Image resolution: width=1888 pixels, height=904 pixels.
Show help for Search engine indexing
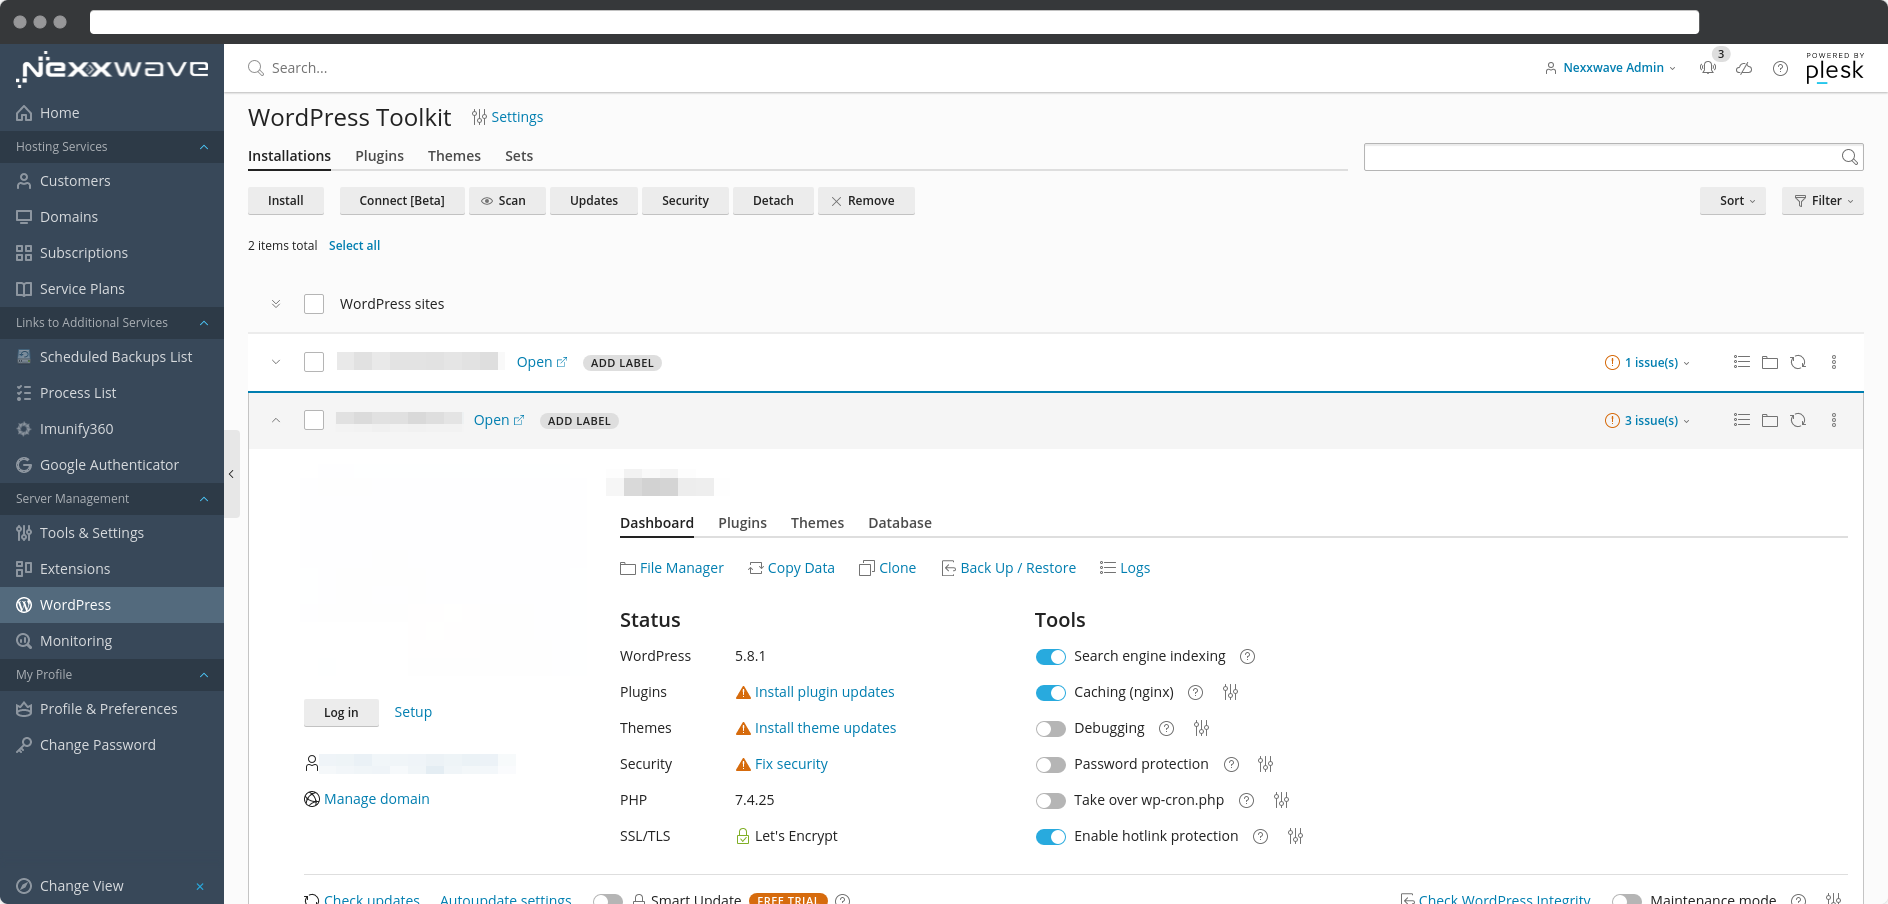pos(1247,656)
